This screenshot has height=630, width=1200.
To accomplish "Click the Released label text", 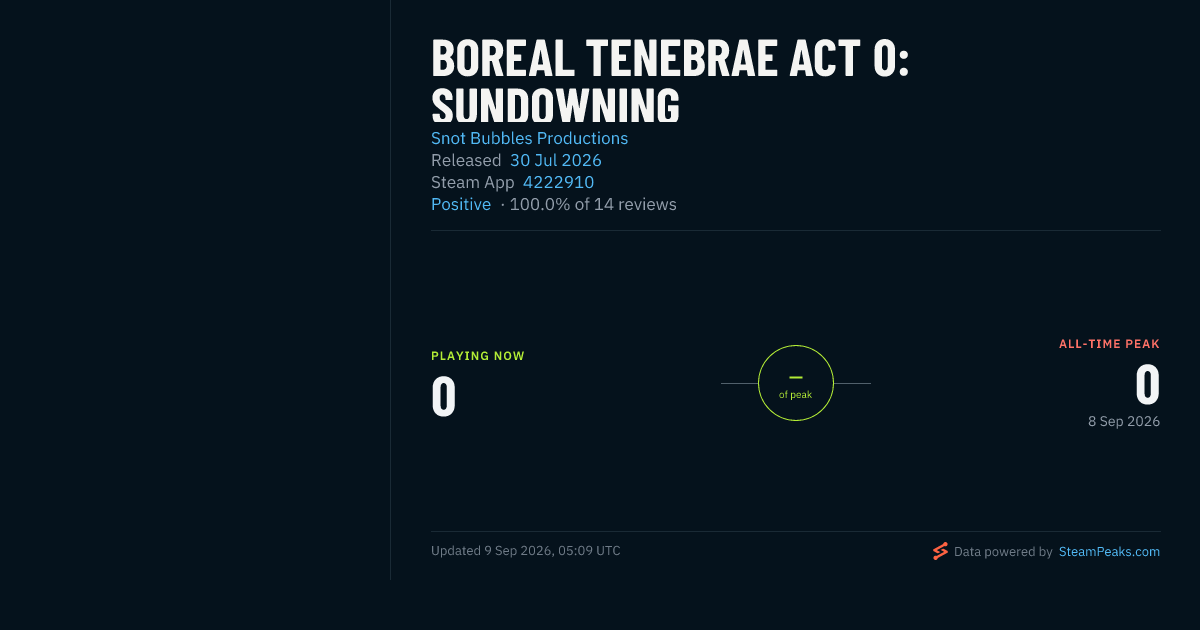I will [x=466, y=160].
